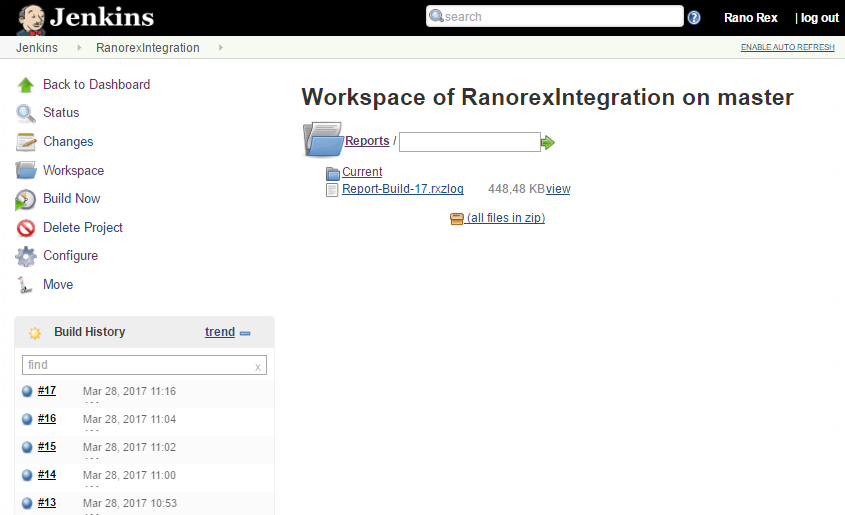
Task: Click the Move icon in sidebar
Action: [x=24, y=285]
